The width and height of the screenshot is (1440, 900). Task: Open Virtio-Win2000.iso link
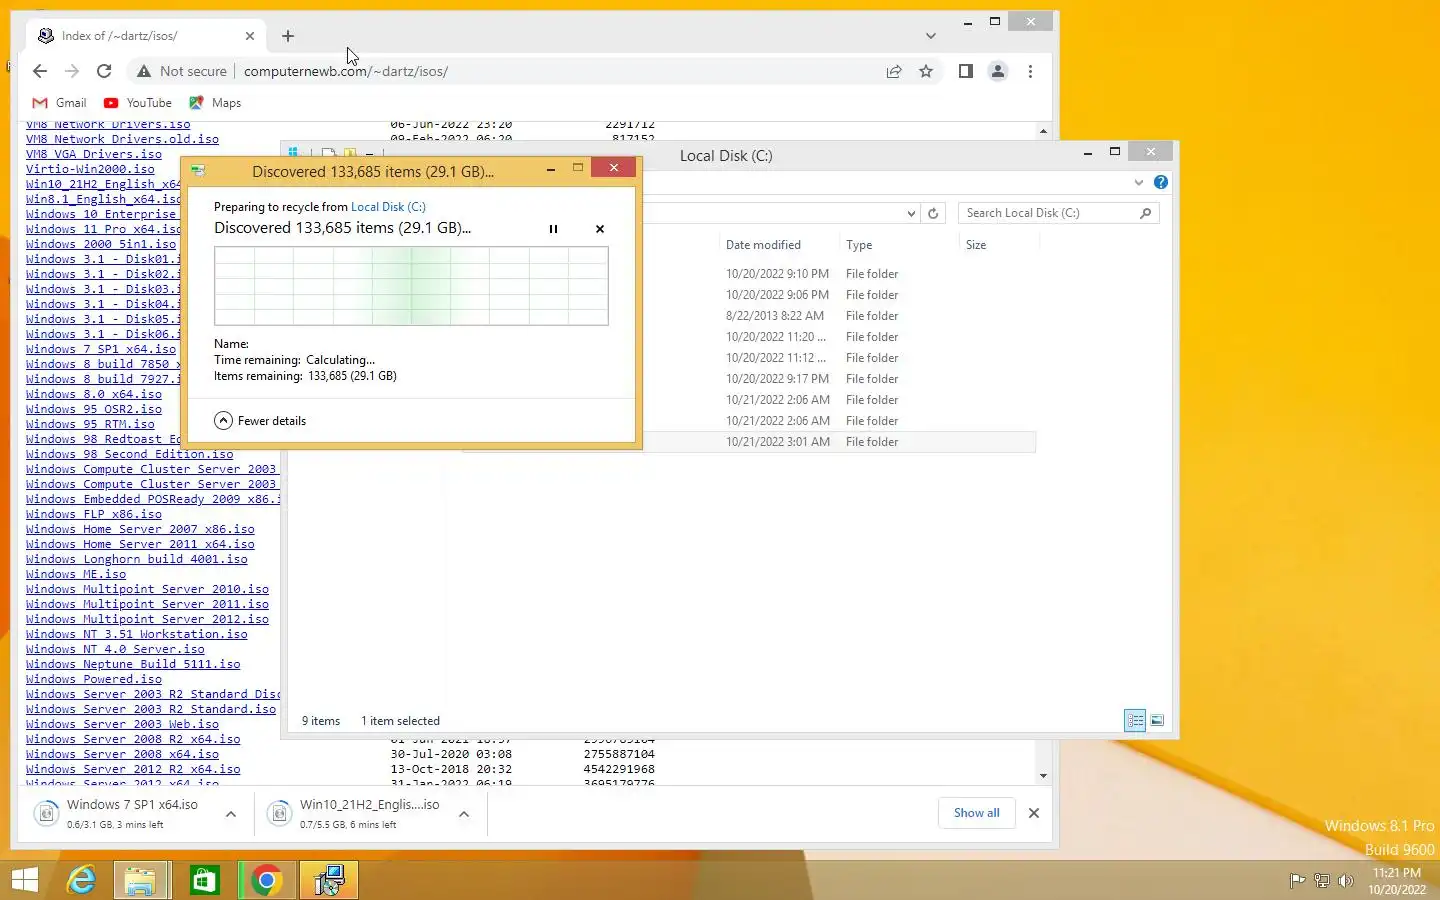pyautogui.click(x=90, y=169)
